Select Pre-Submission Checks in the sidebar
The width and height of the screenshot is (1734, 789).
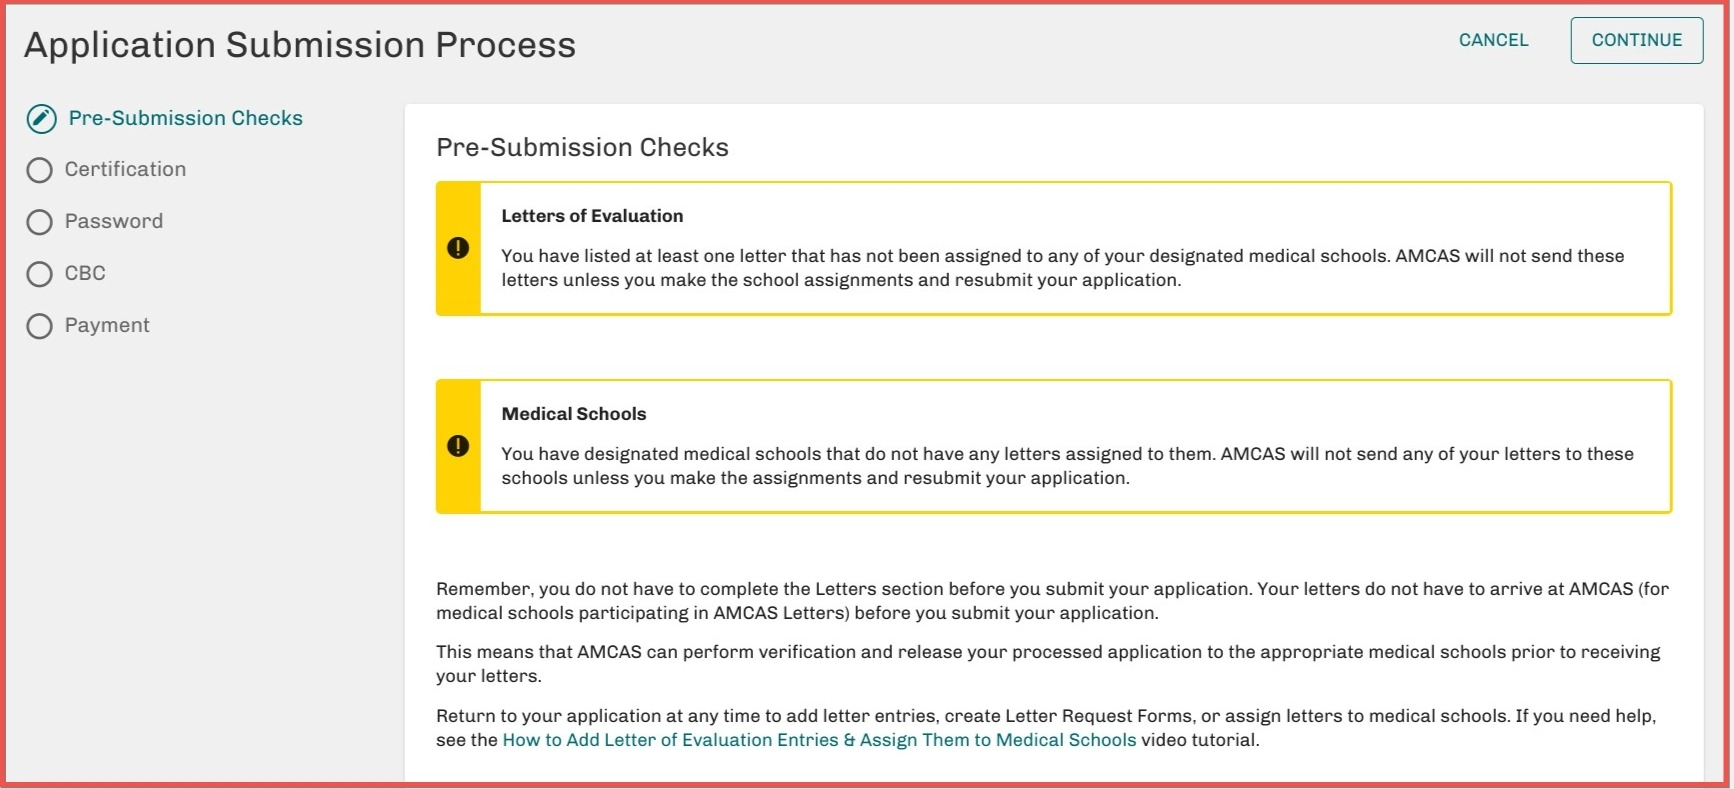coord(185,118)
